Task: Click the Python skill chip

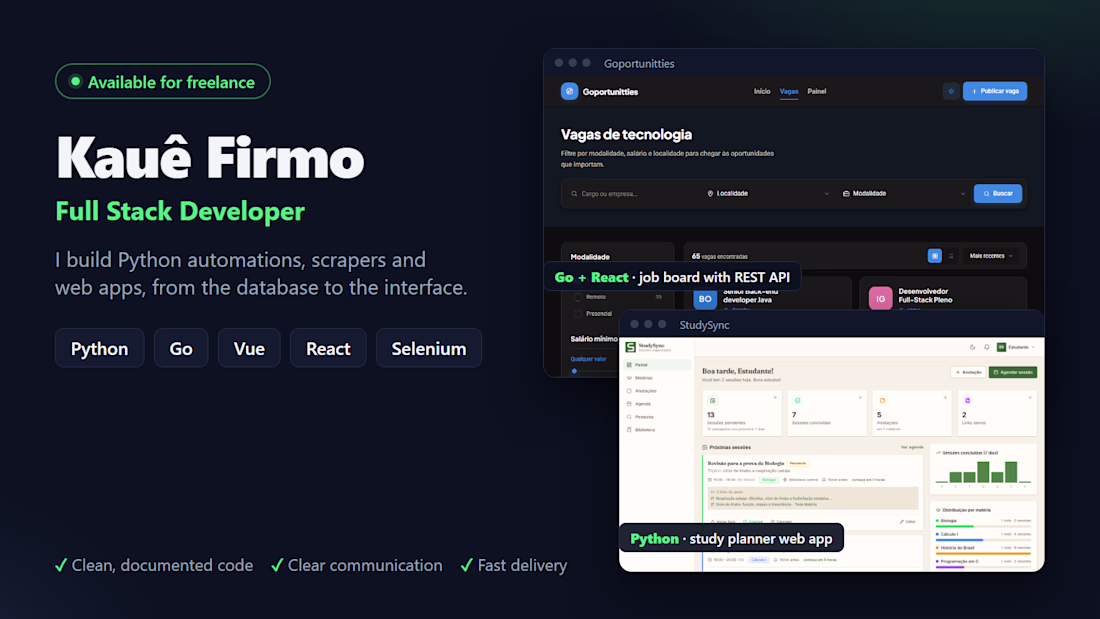Action: [x=100, y=348]
